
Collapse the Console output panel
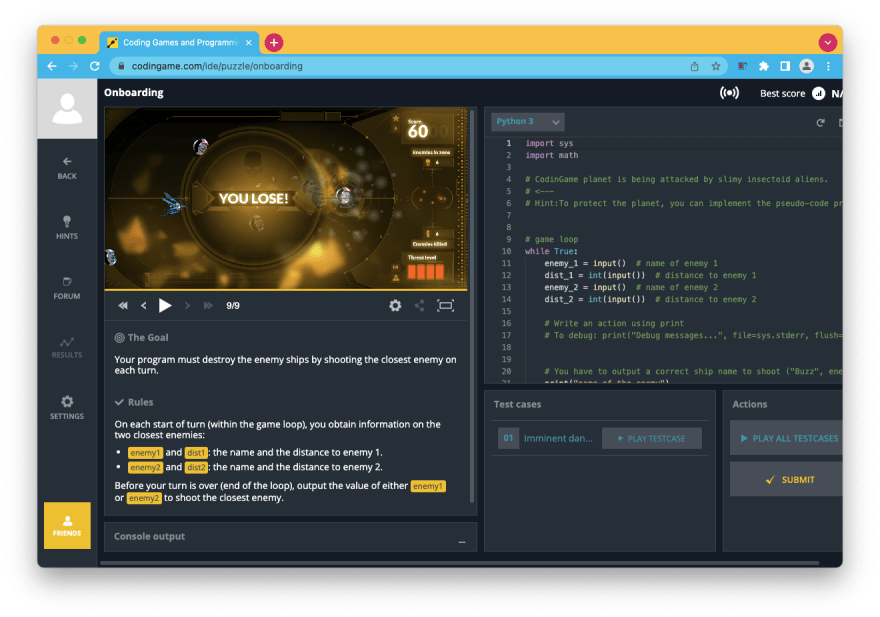click(462, 542)
